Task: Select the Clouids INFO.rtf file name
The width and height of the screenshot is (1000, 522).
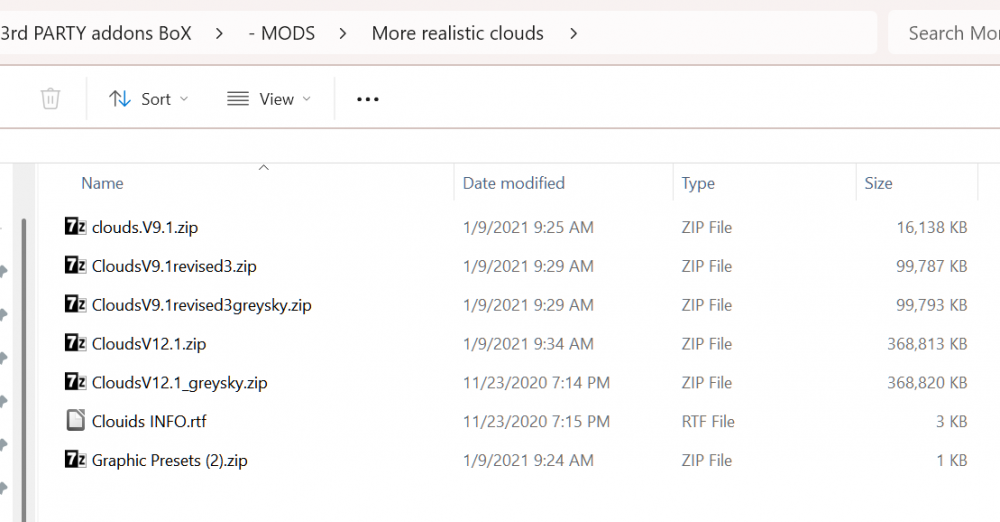Action: coord(149,421)
